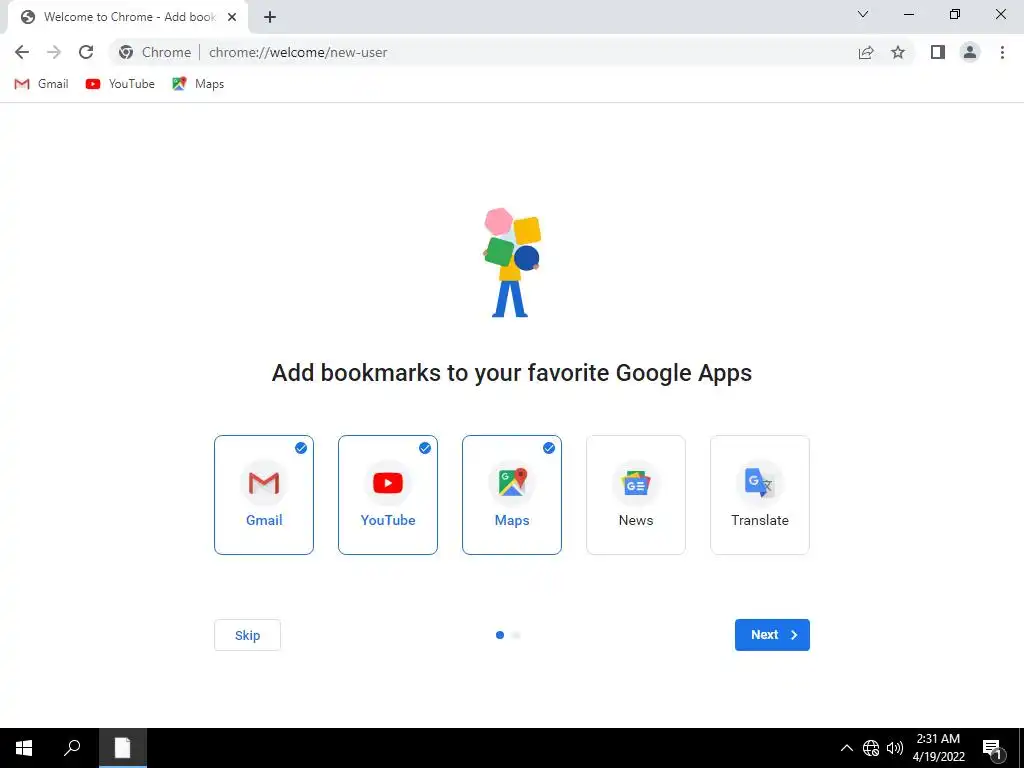The width and height of the screenshot is (1024, 768).
Task: Open a new tab with the plus button
Action: pyautogui.click(x=270, y=18)
